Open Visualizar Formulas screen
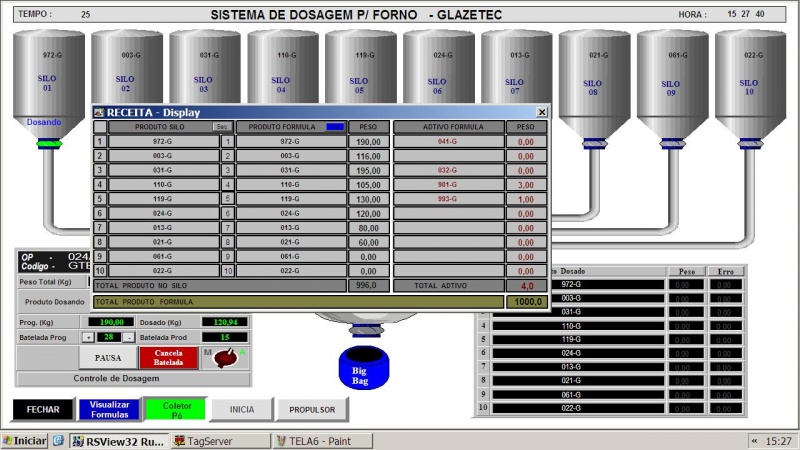 pyautogui.click(x=109, y=408)
